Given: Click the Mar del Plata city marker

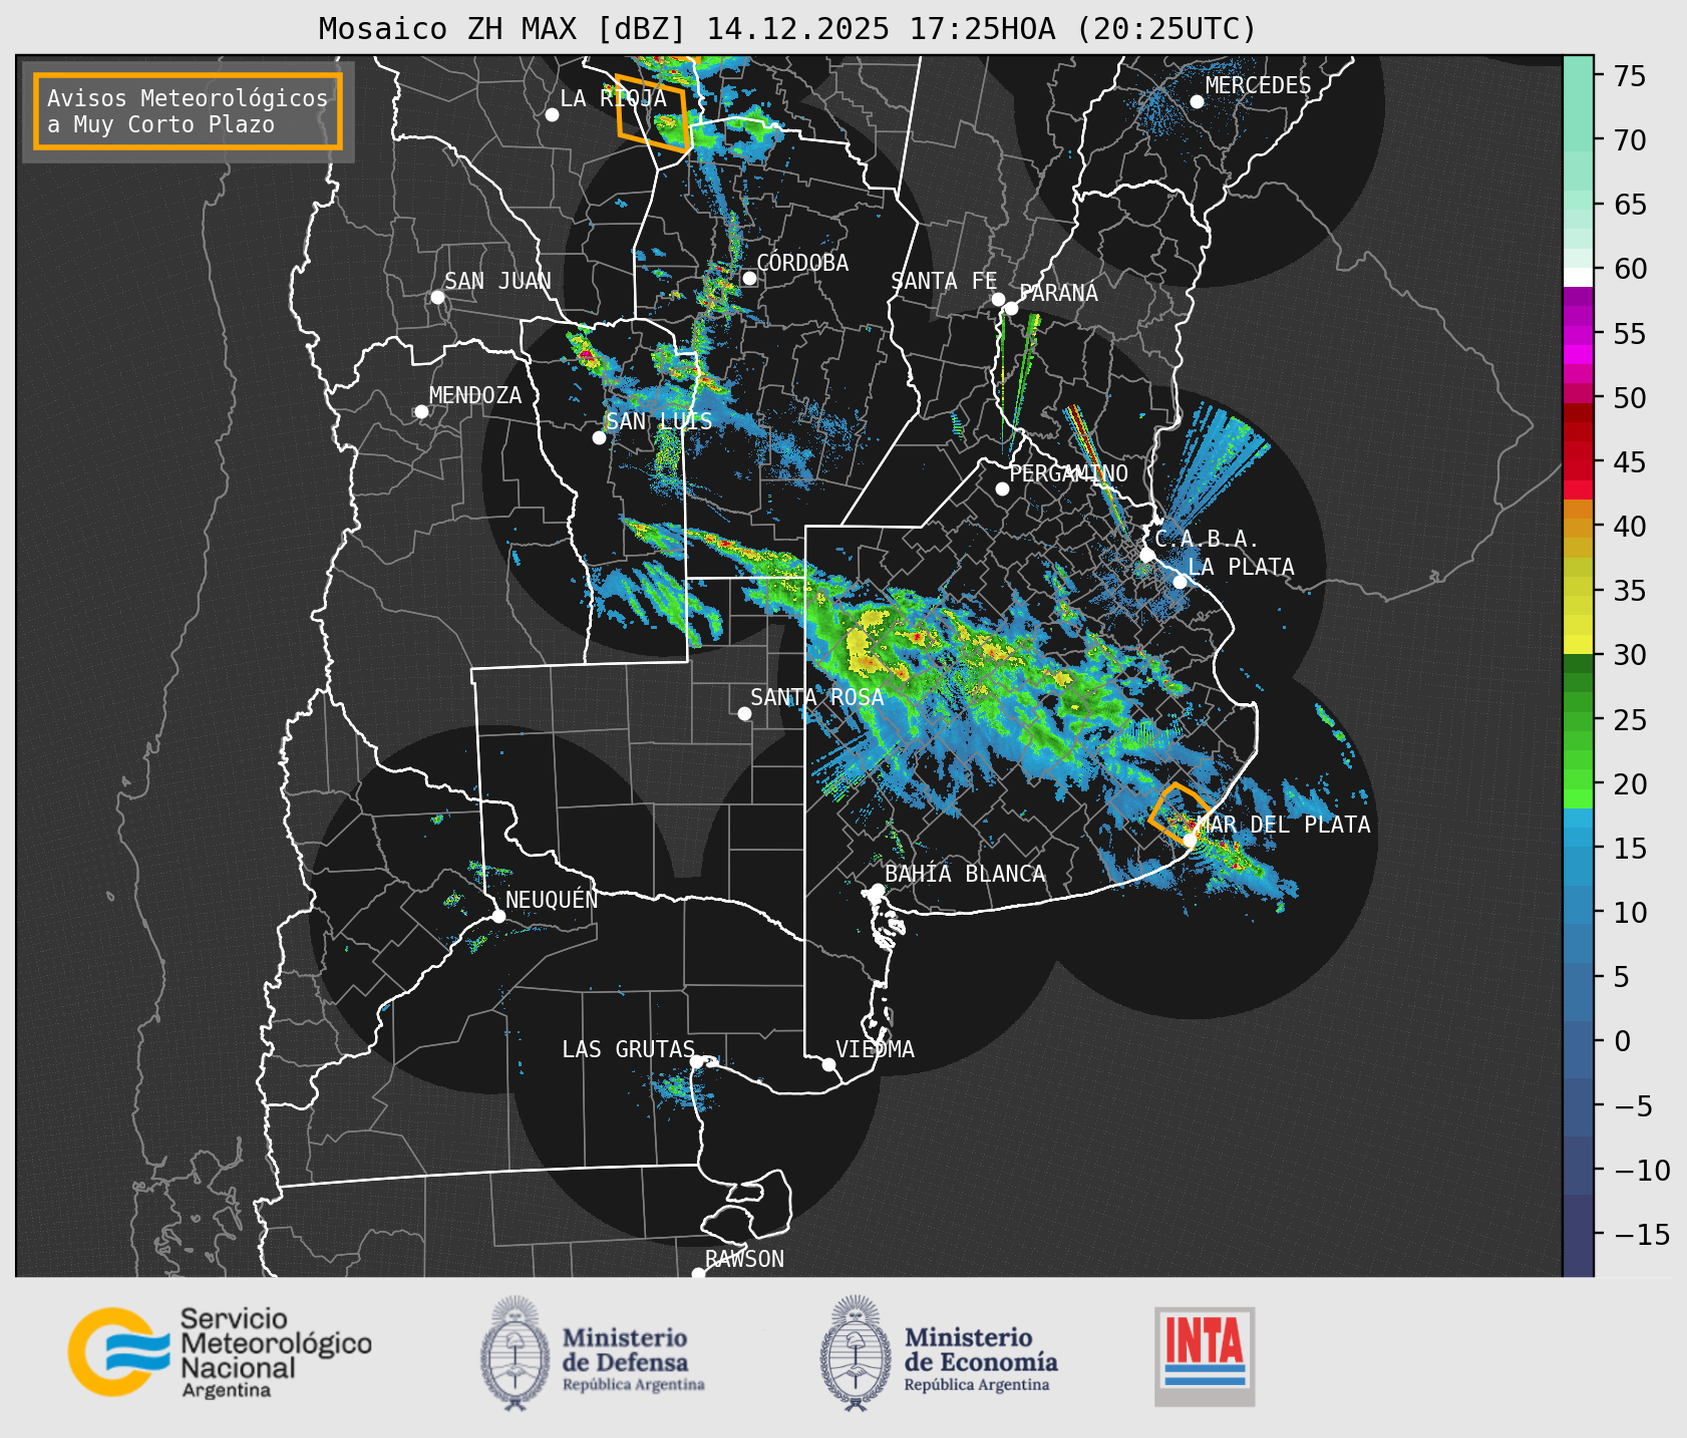Looking at the screenshot, I should [1190, 840].
